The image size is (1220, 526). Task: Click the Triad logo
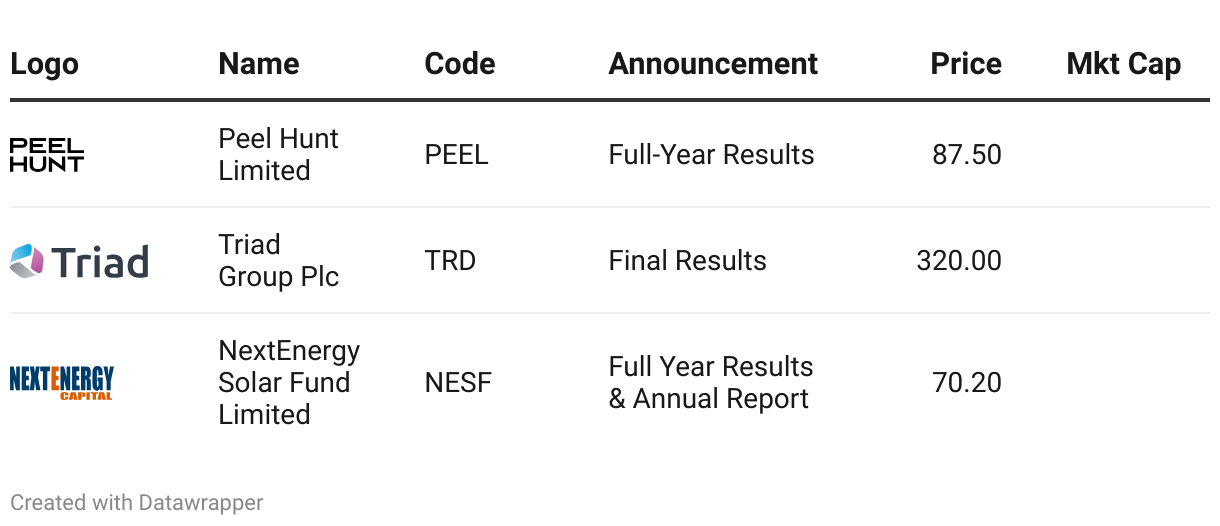(79, 261)
